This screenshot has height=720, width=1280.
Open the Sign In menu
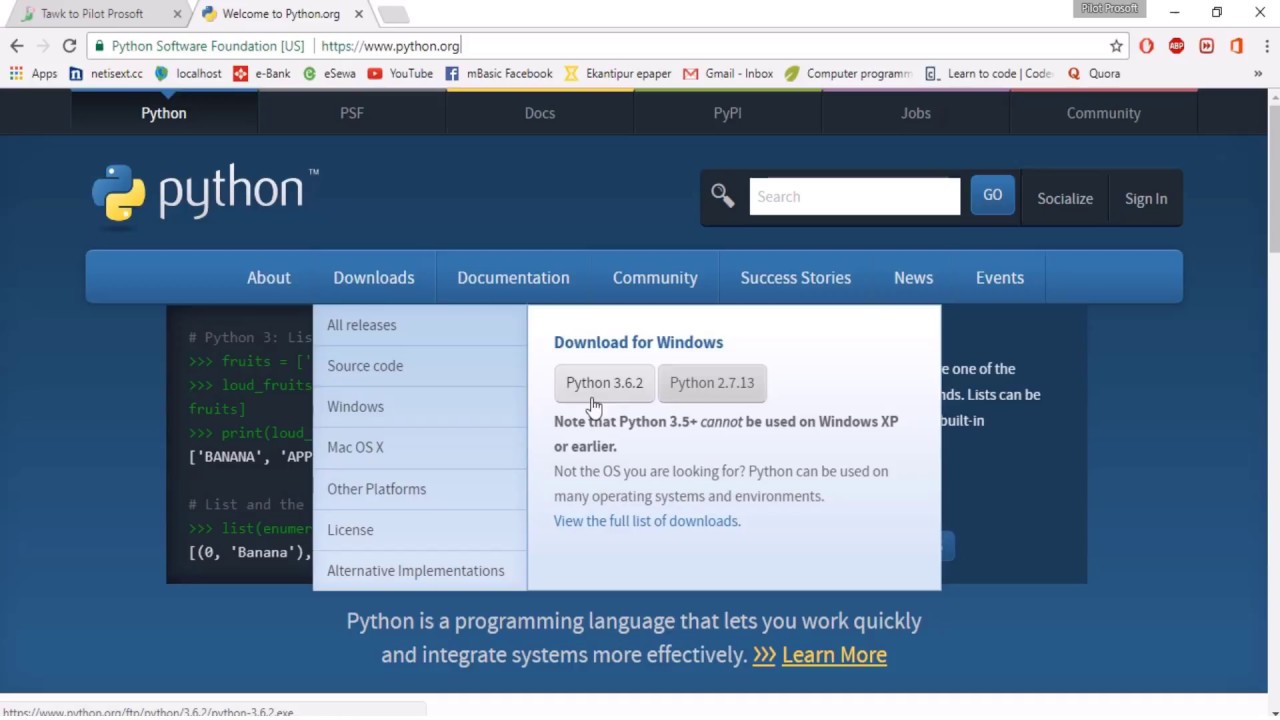(1146, 198)
